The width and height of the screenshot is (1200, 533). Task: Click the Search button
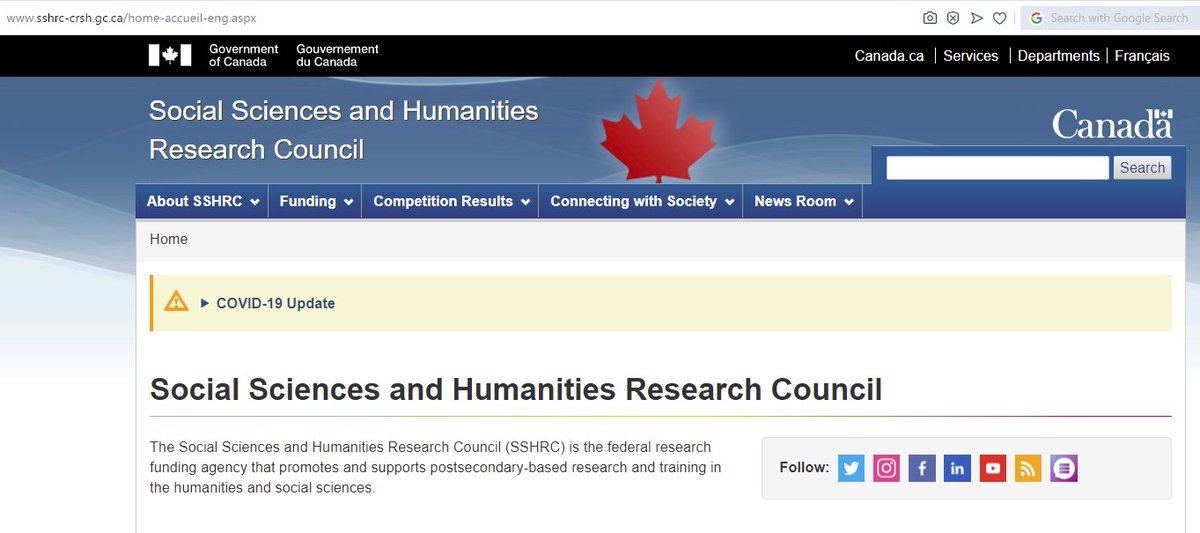[x=1142, y=168]
